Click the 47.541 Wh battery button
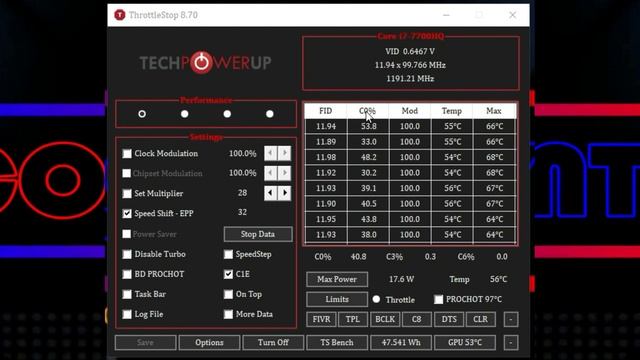 coord(401,342)
